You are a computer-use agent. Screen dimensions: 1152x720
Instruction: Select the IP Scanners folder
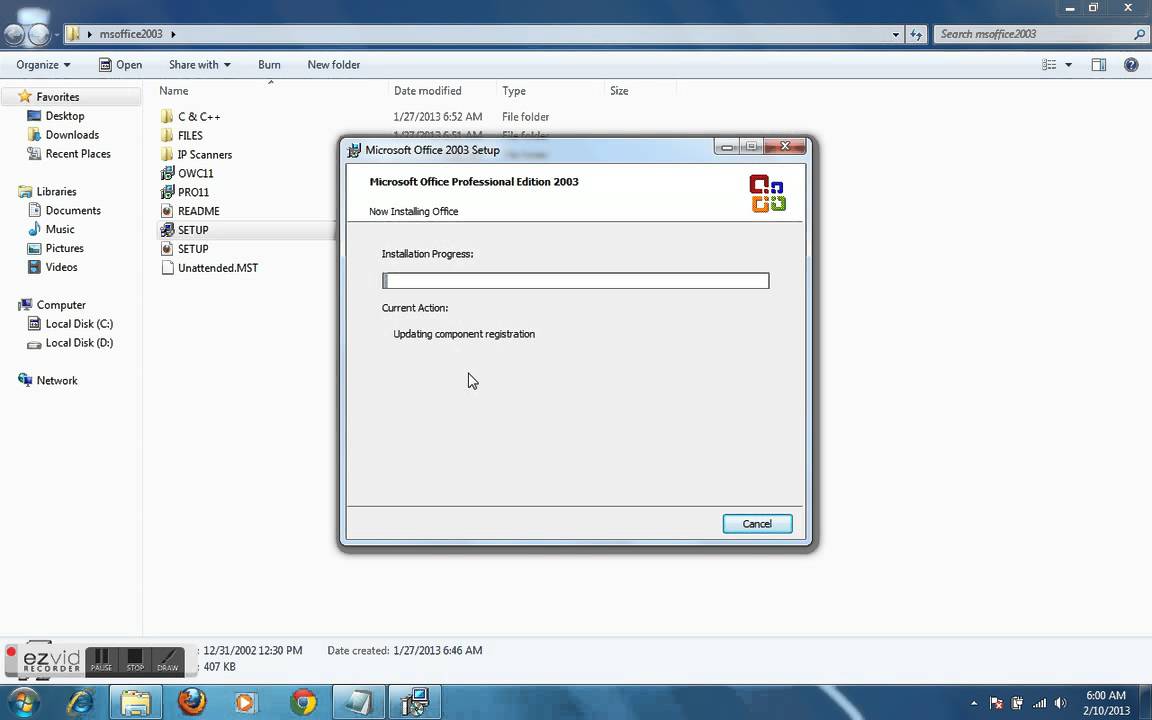(196, 154)
